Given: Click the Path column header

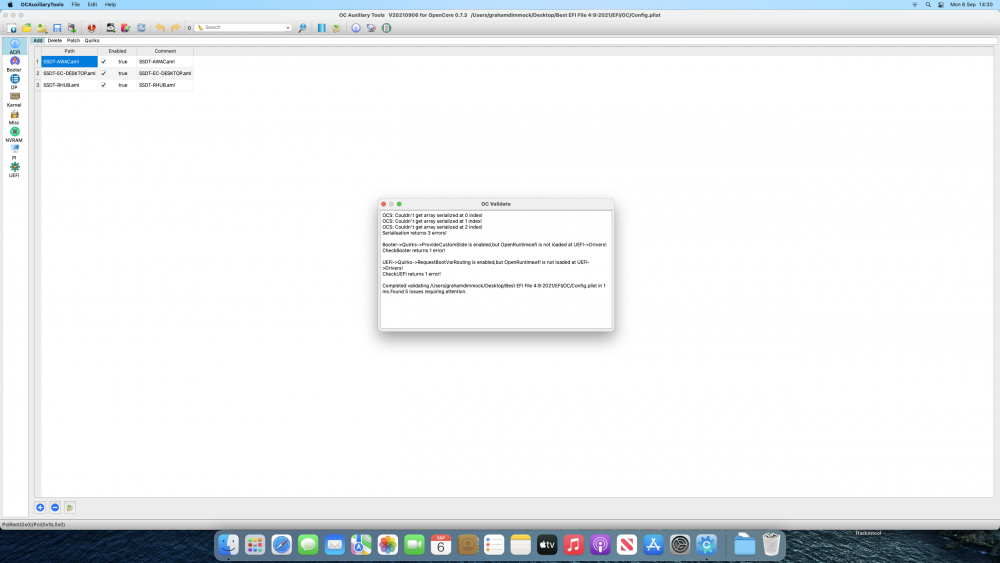Looking at the screenshot, I should coord(70,51).
